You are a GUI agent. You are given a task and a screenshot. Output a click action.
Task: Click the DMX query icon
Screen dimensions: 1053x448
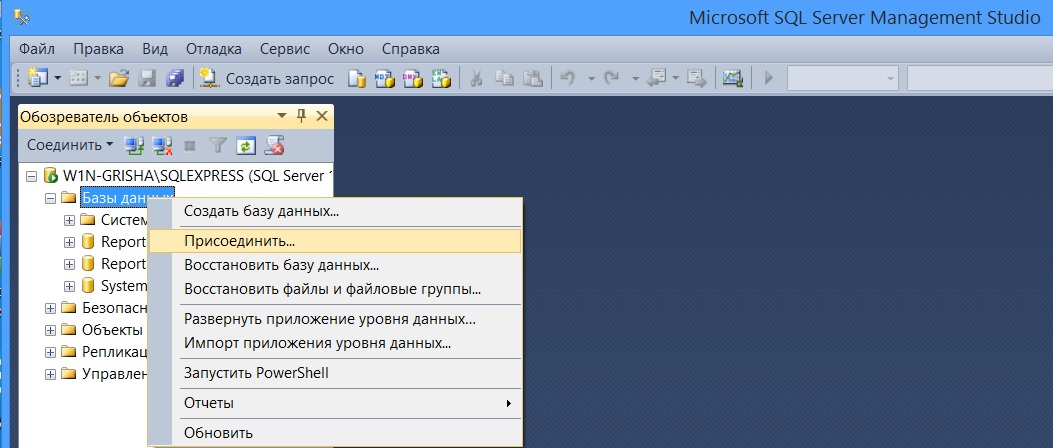[412, 79]
